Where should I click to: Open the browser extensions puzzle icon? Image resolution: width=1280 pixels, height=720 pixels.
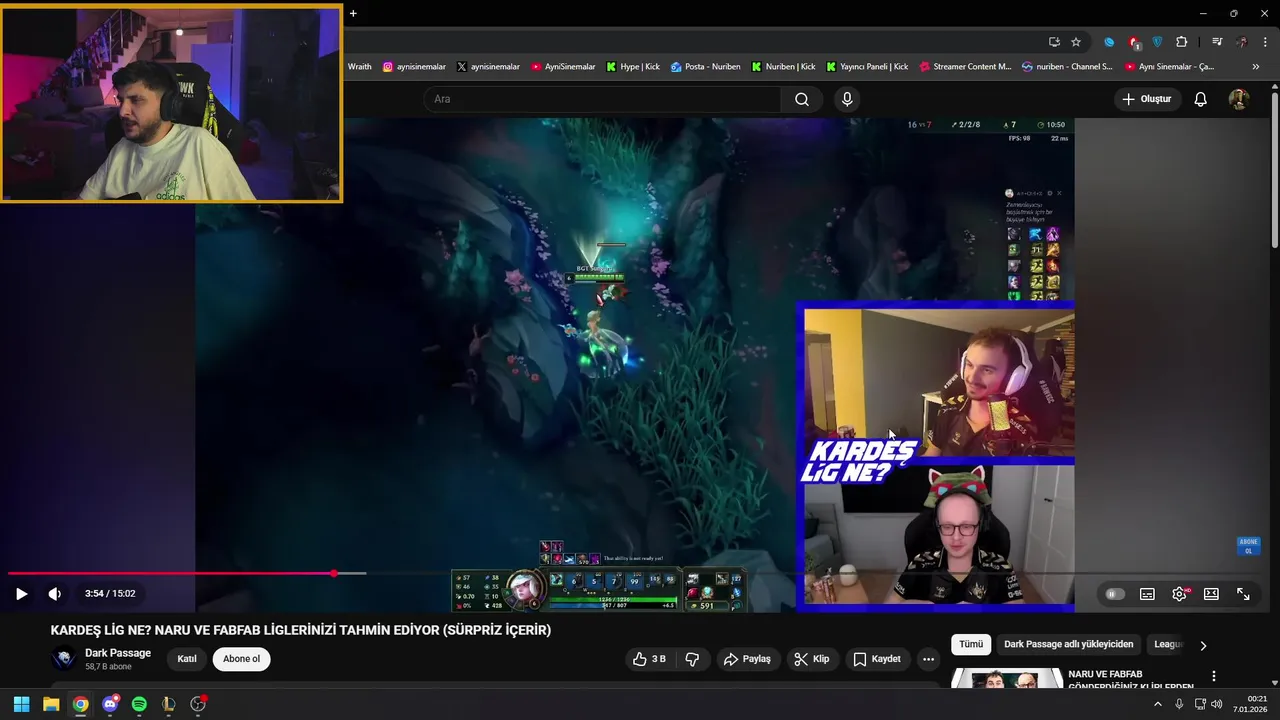pyautogui.click(x=1182, y=42)
